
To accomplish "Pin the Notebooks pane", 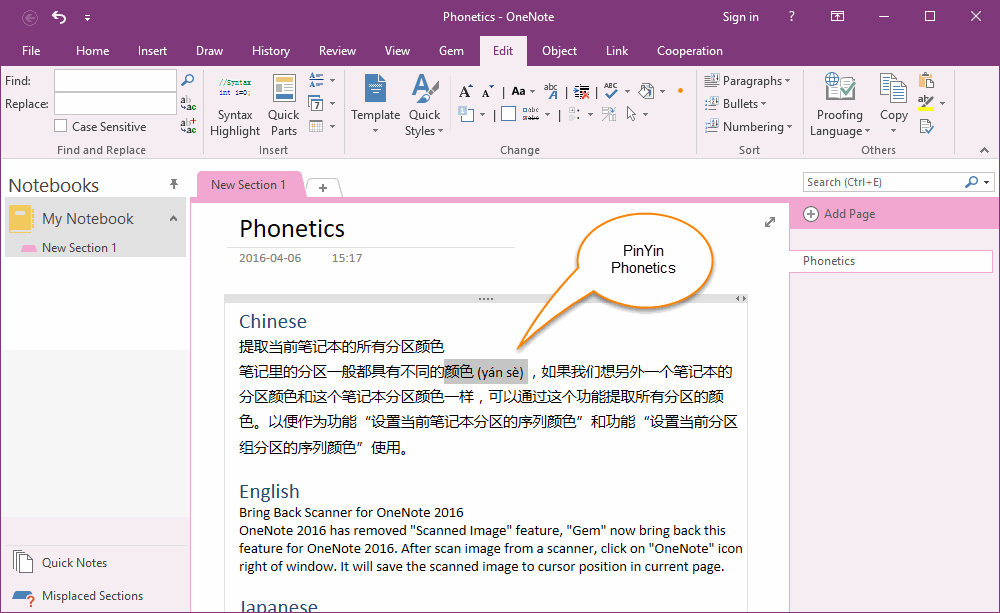I will click(173, 184).
